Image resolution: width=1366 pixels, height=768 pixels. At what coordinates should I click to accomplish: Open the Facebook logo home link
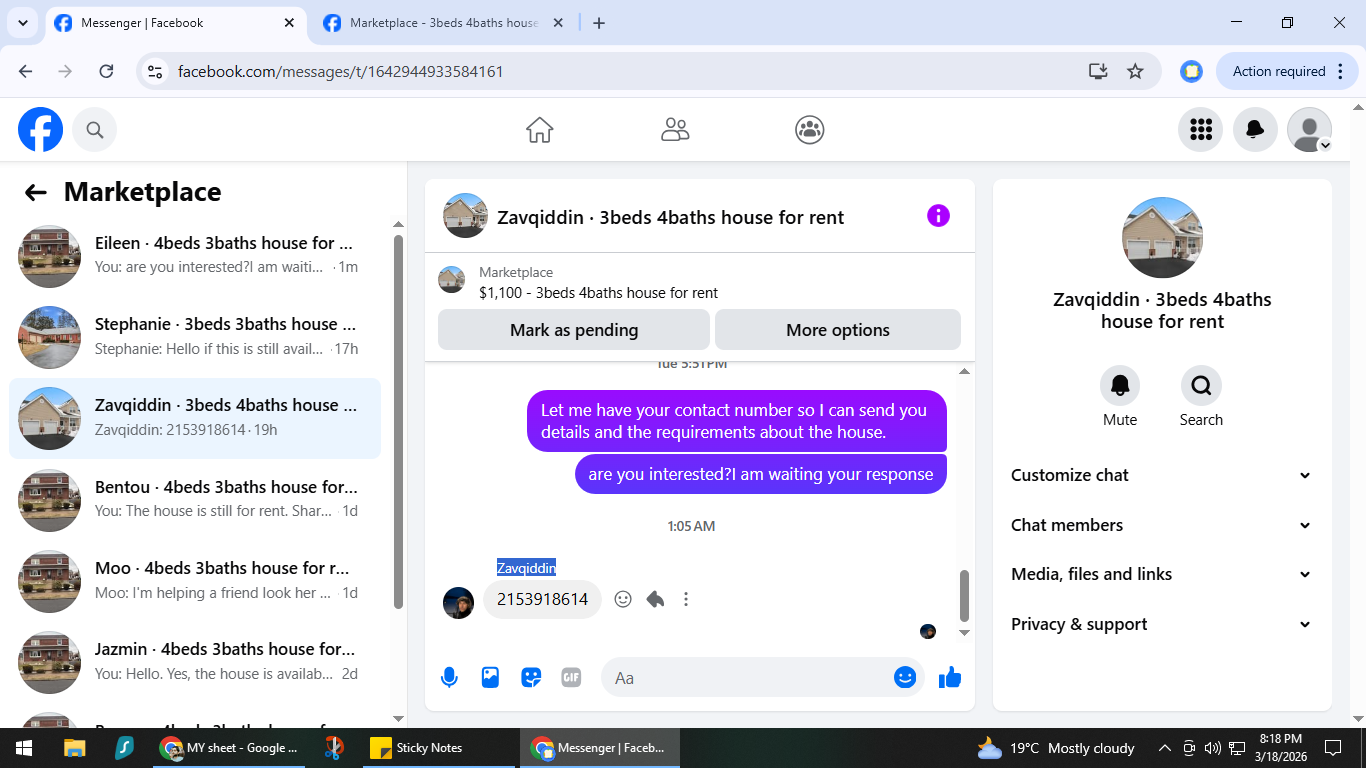(x=40, y=130)
